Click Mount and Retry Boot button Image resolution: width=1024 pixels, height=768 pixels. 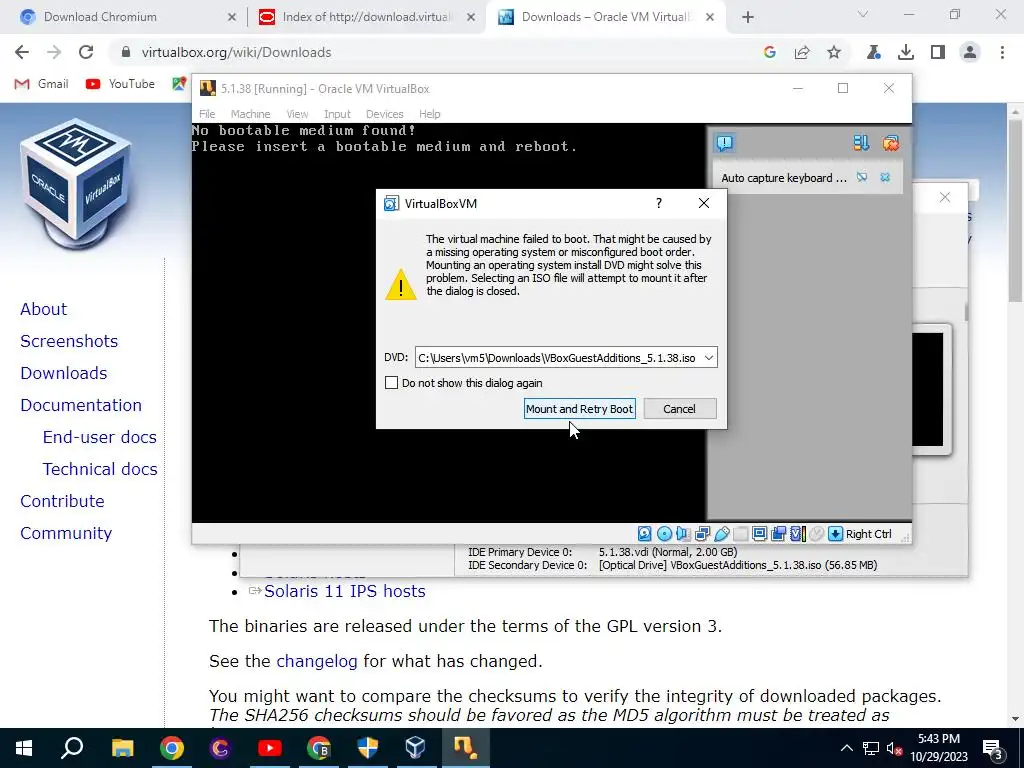tap(579, 409)
